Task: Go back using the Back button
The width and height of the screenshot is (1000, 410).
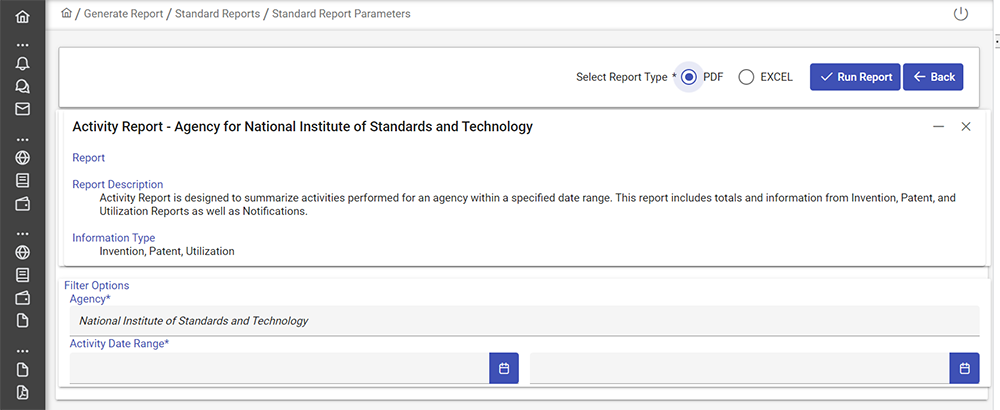Action: click(x=933, y=77)
